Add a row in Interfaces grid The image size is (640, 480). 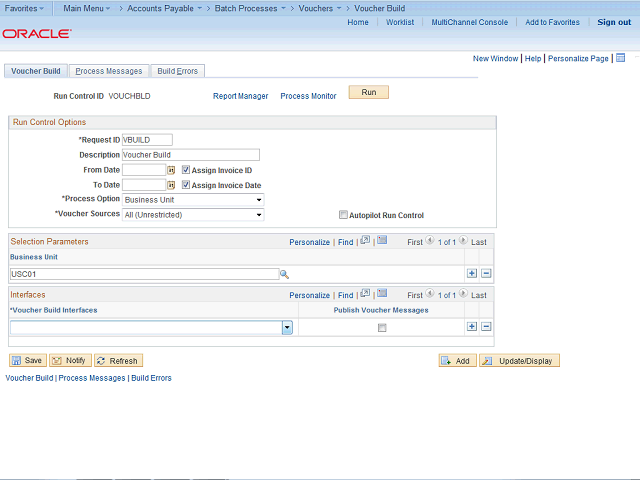(472, 327)
